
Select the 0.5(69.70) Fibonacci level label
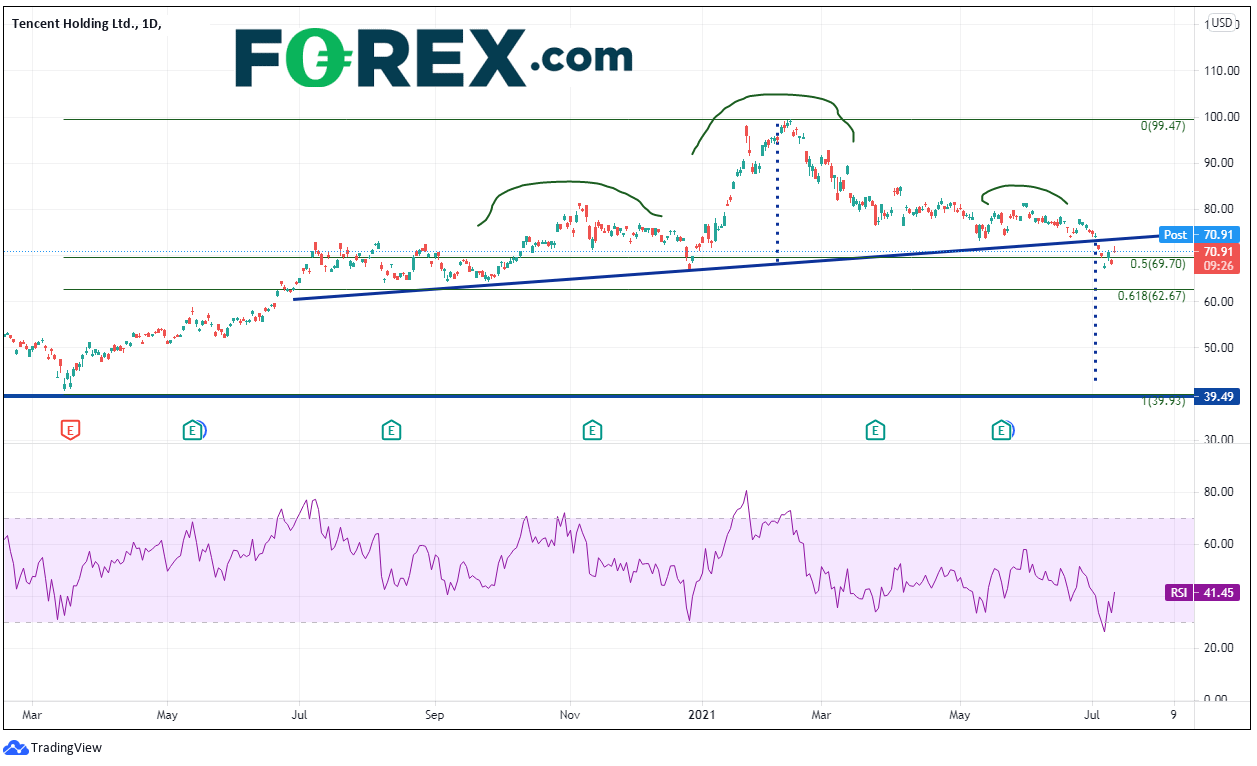coord(1158,264)
